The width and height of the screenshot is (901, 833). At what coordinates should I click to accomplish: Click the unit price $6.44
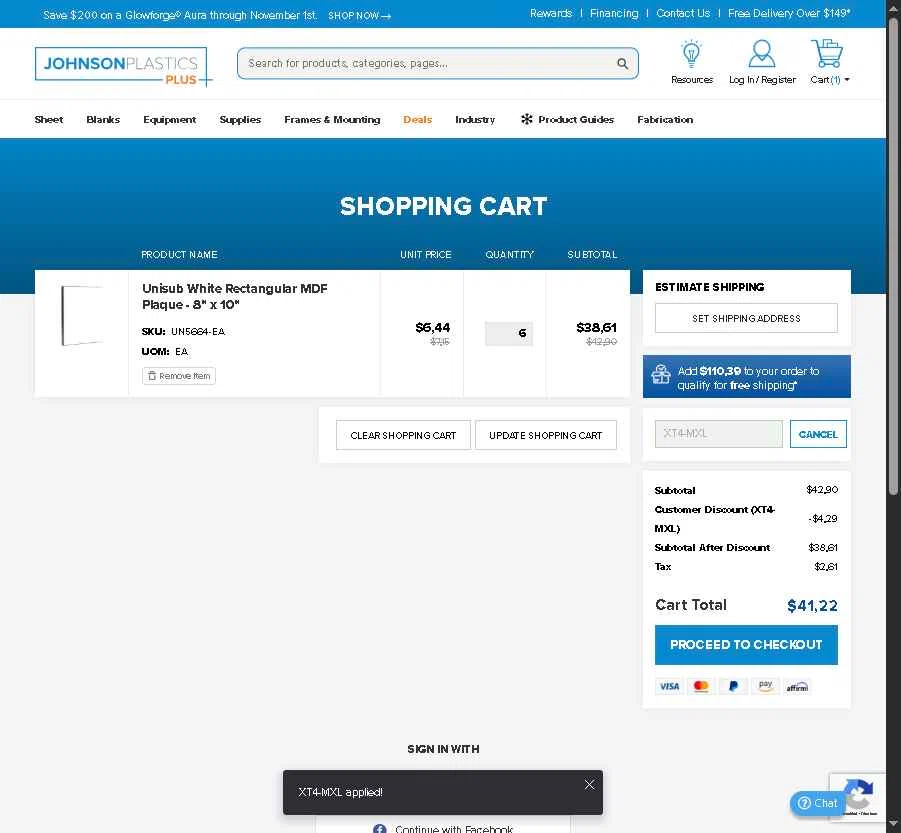point(433,327)
